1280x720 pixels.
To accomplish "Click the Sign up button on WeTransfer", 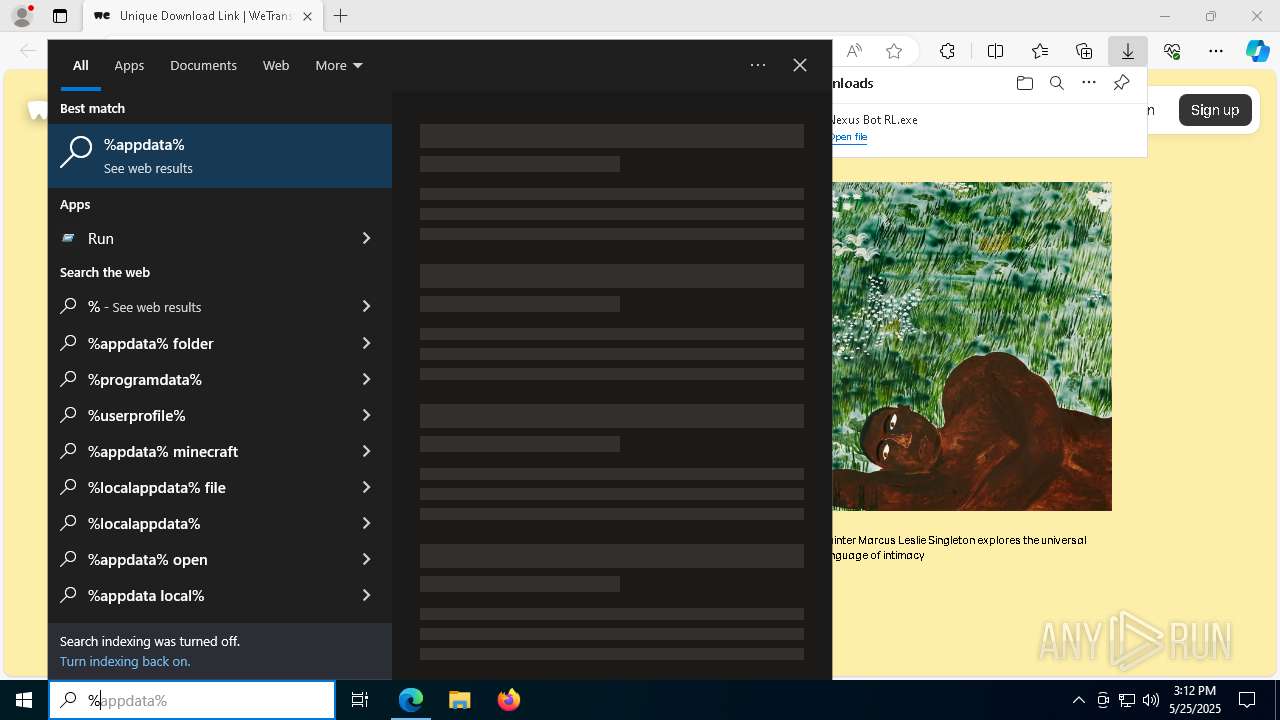I will 1215,110.
